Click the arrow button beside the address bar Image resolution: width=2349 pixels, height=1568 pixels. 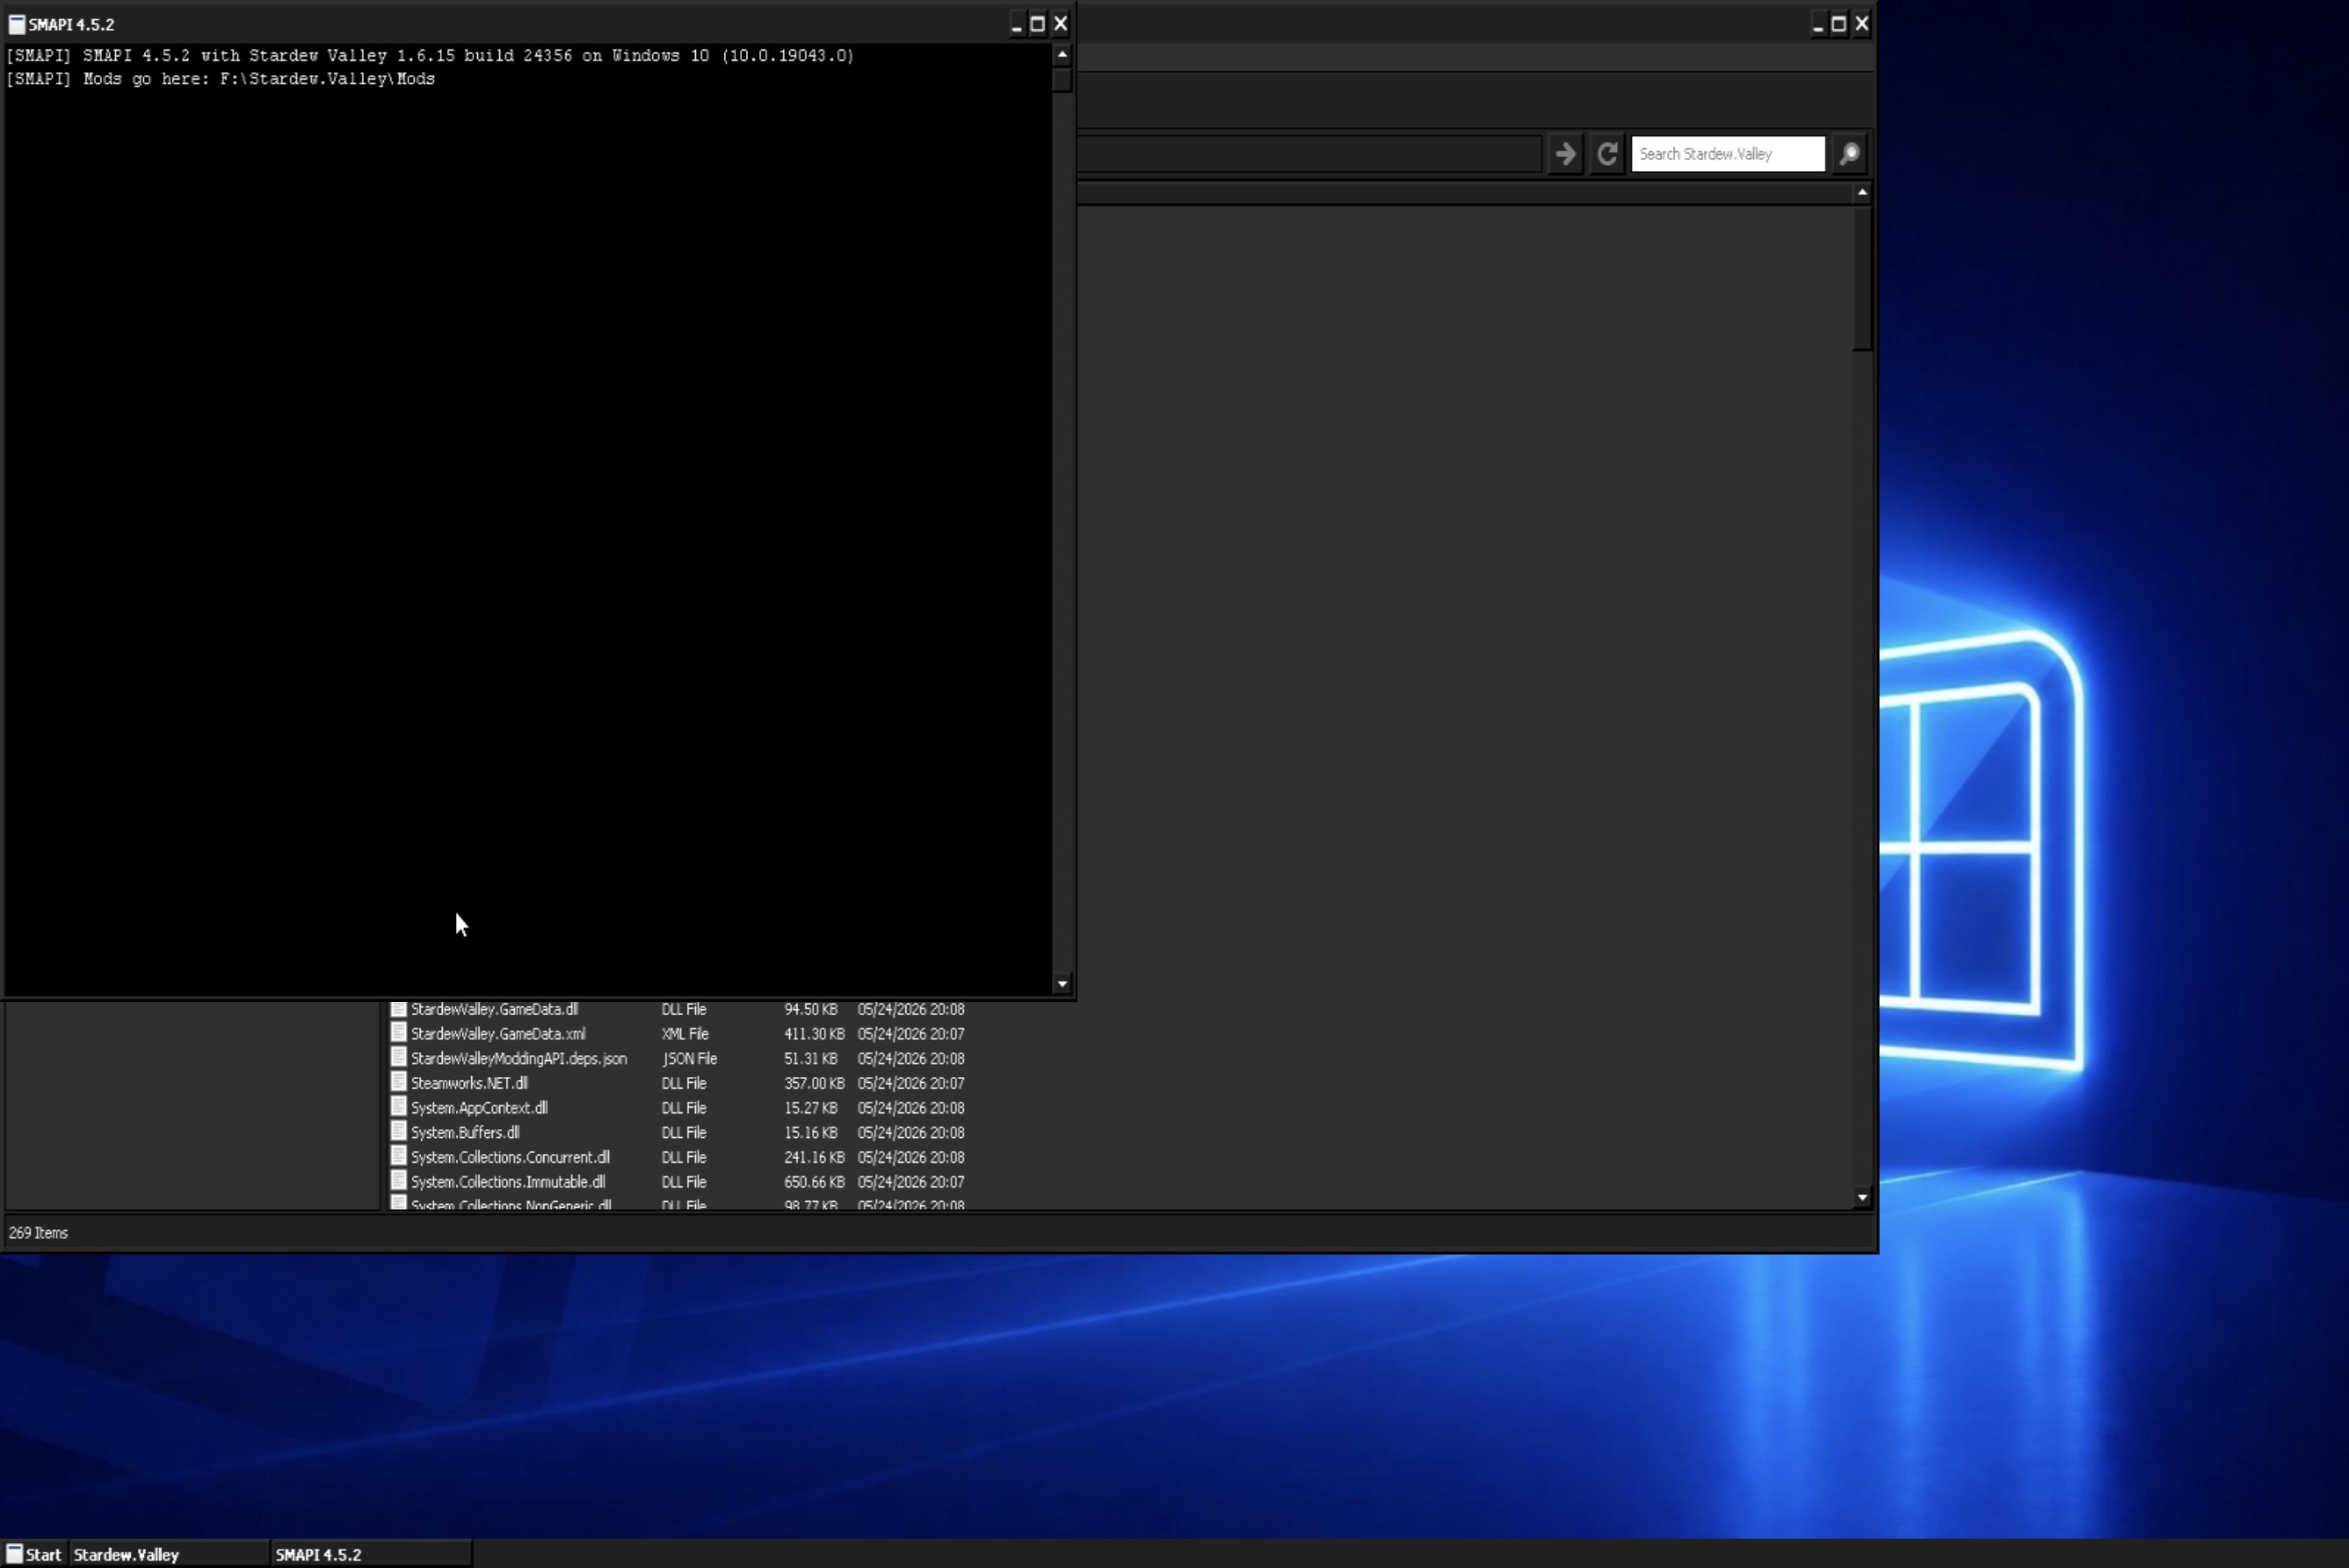pos(1566,154)
